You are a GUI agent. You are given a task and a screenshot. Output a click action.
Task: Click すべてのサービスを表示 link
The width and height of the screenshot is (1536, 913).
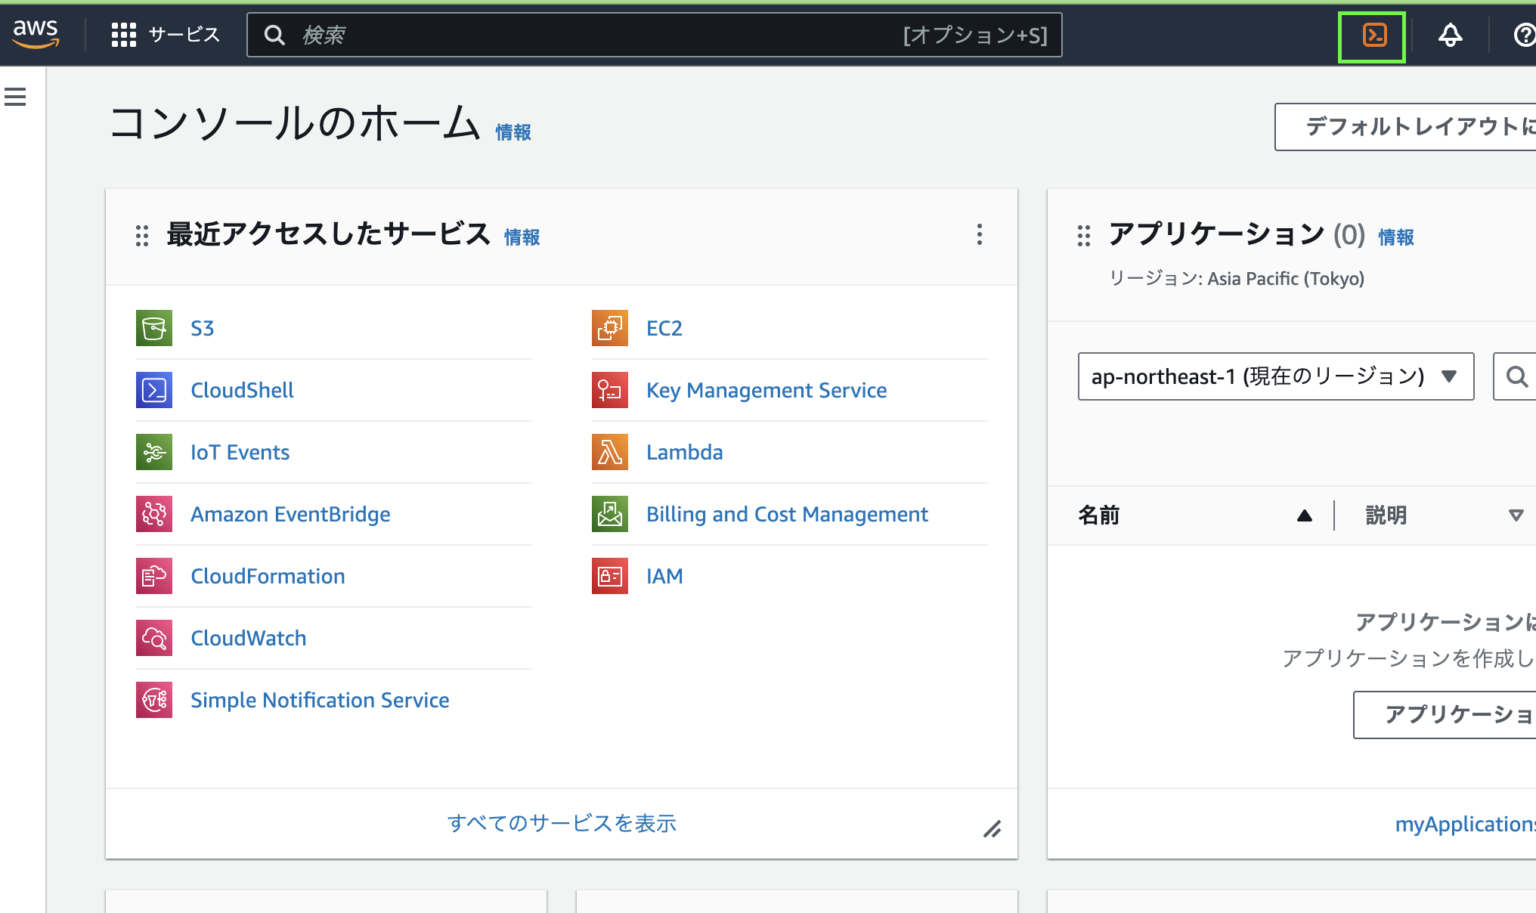point(561,823)
